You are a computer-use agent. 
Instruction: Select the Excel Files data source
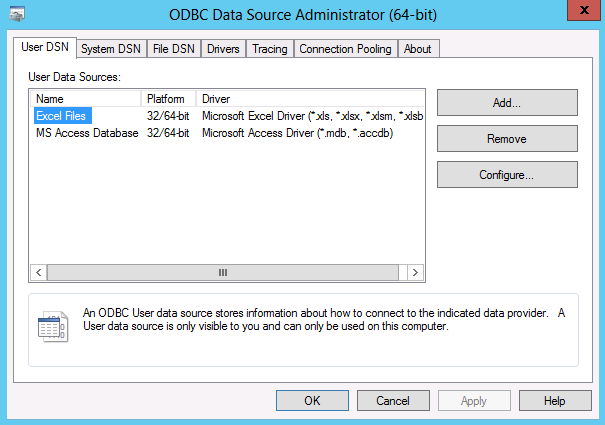pyautogui.click(x=62, y=116)
